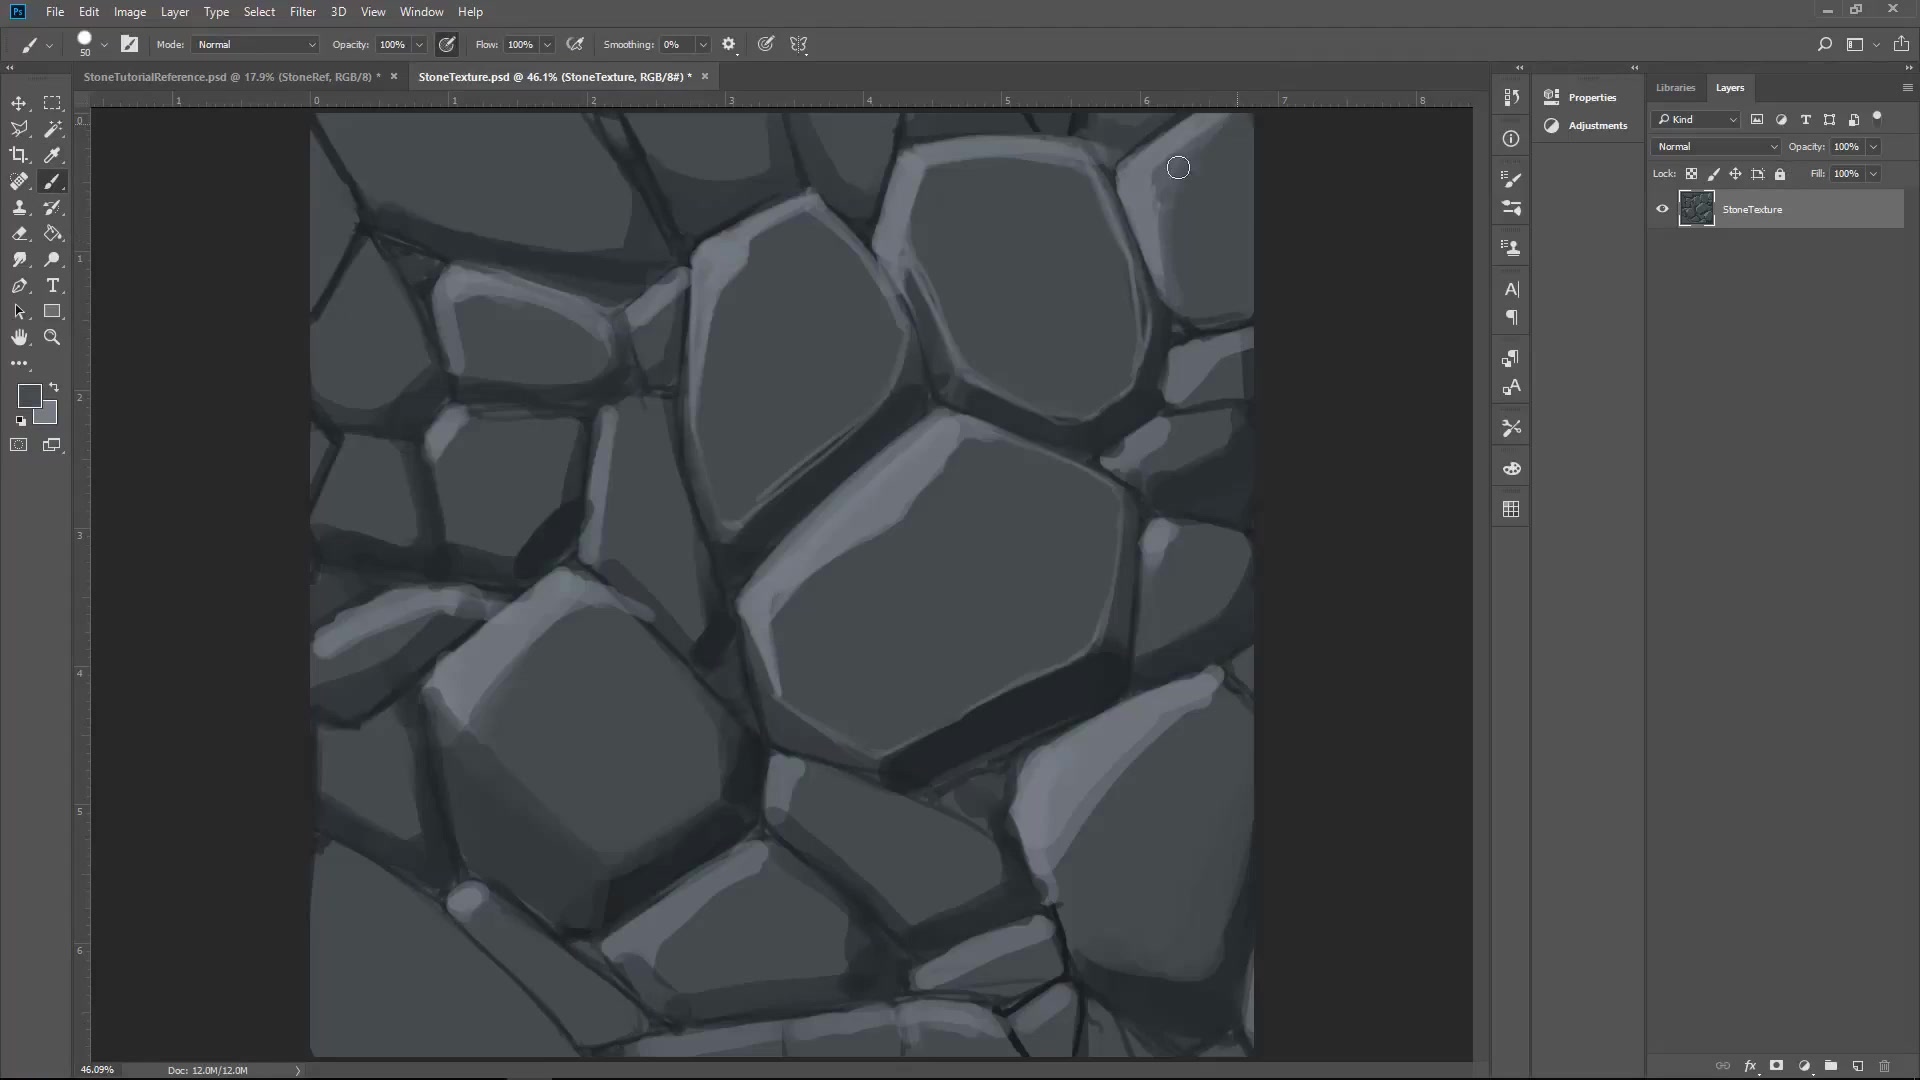Screen dimensions: 1920x1080
Task: Click the Zoom tool
Action: pyautogui.click(x=53, y=338)
